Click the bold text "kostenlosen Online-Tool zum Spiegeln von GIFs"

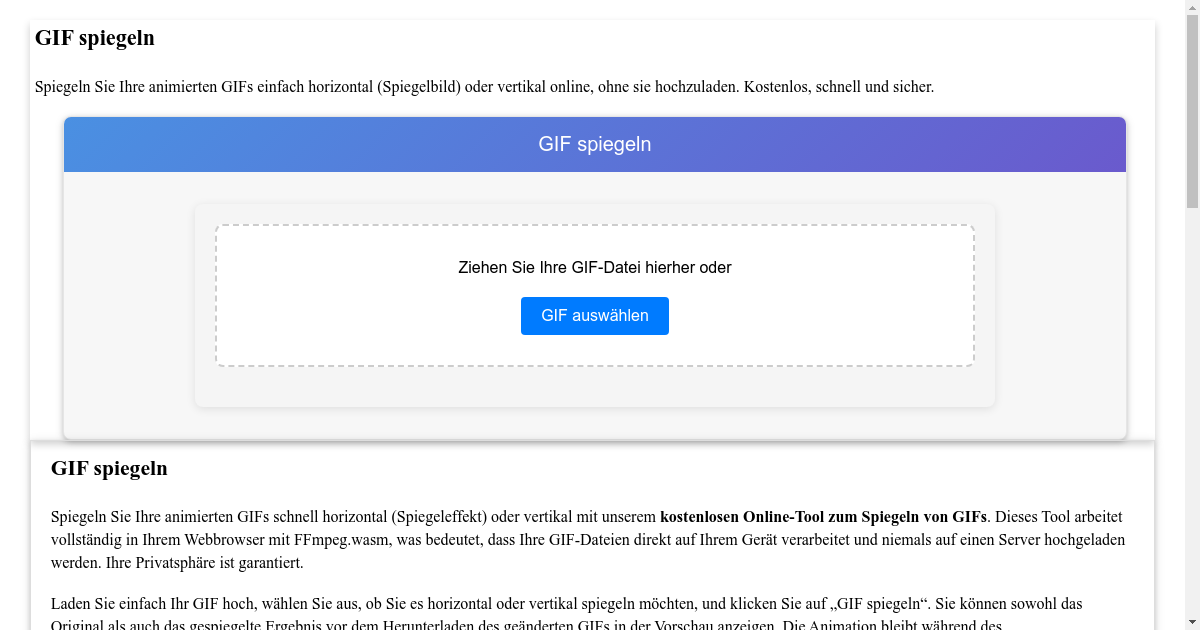click(x=823, y=517)
